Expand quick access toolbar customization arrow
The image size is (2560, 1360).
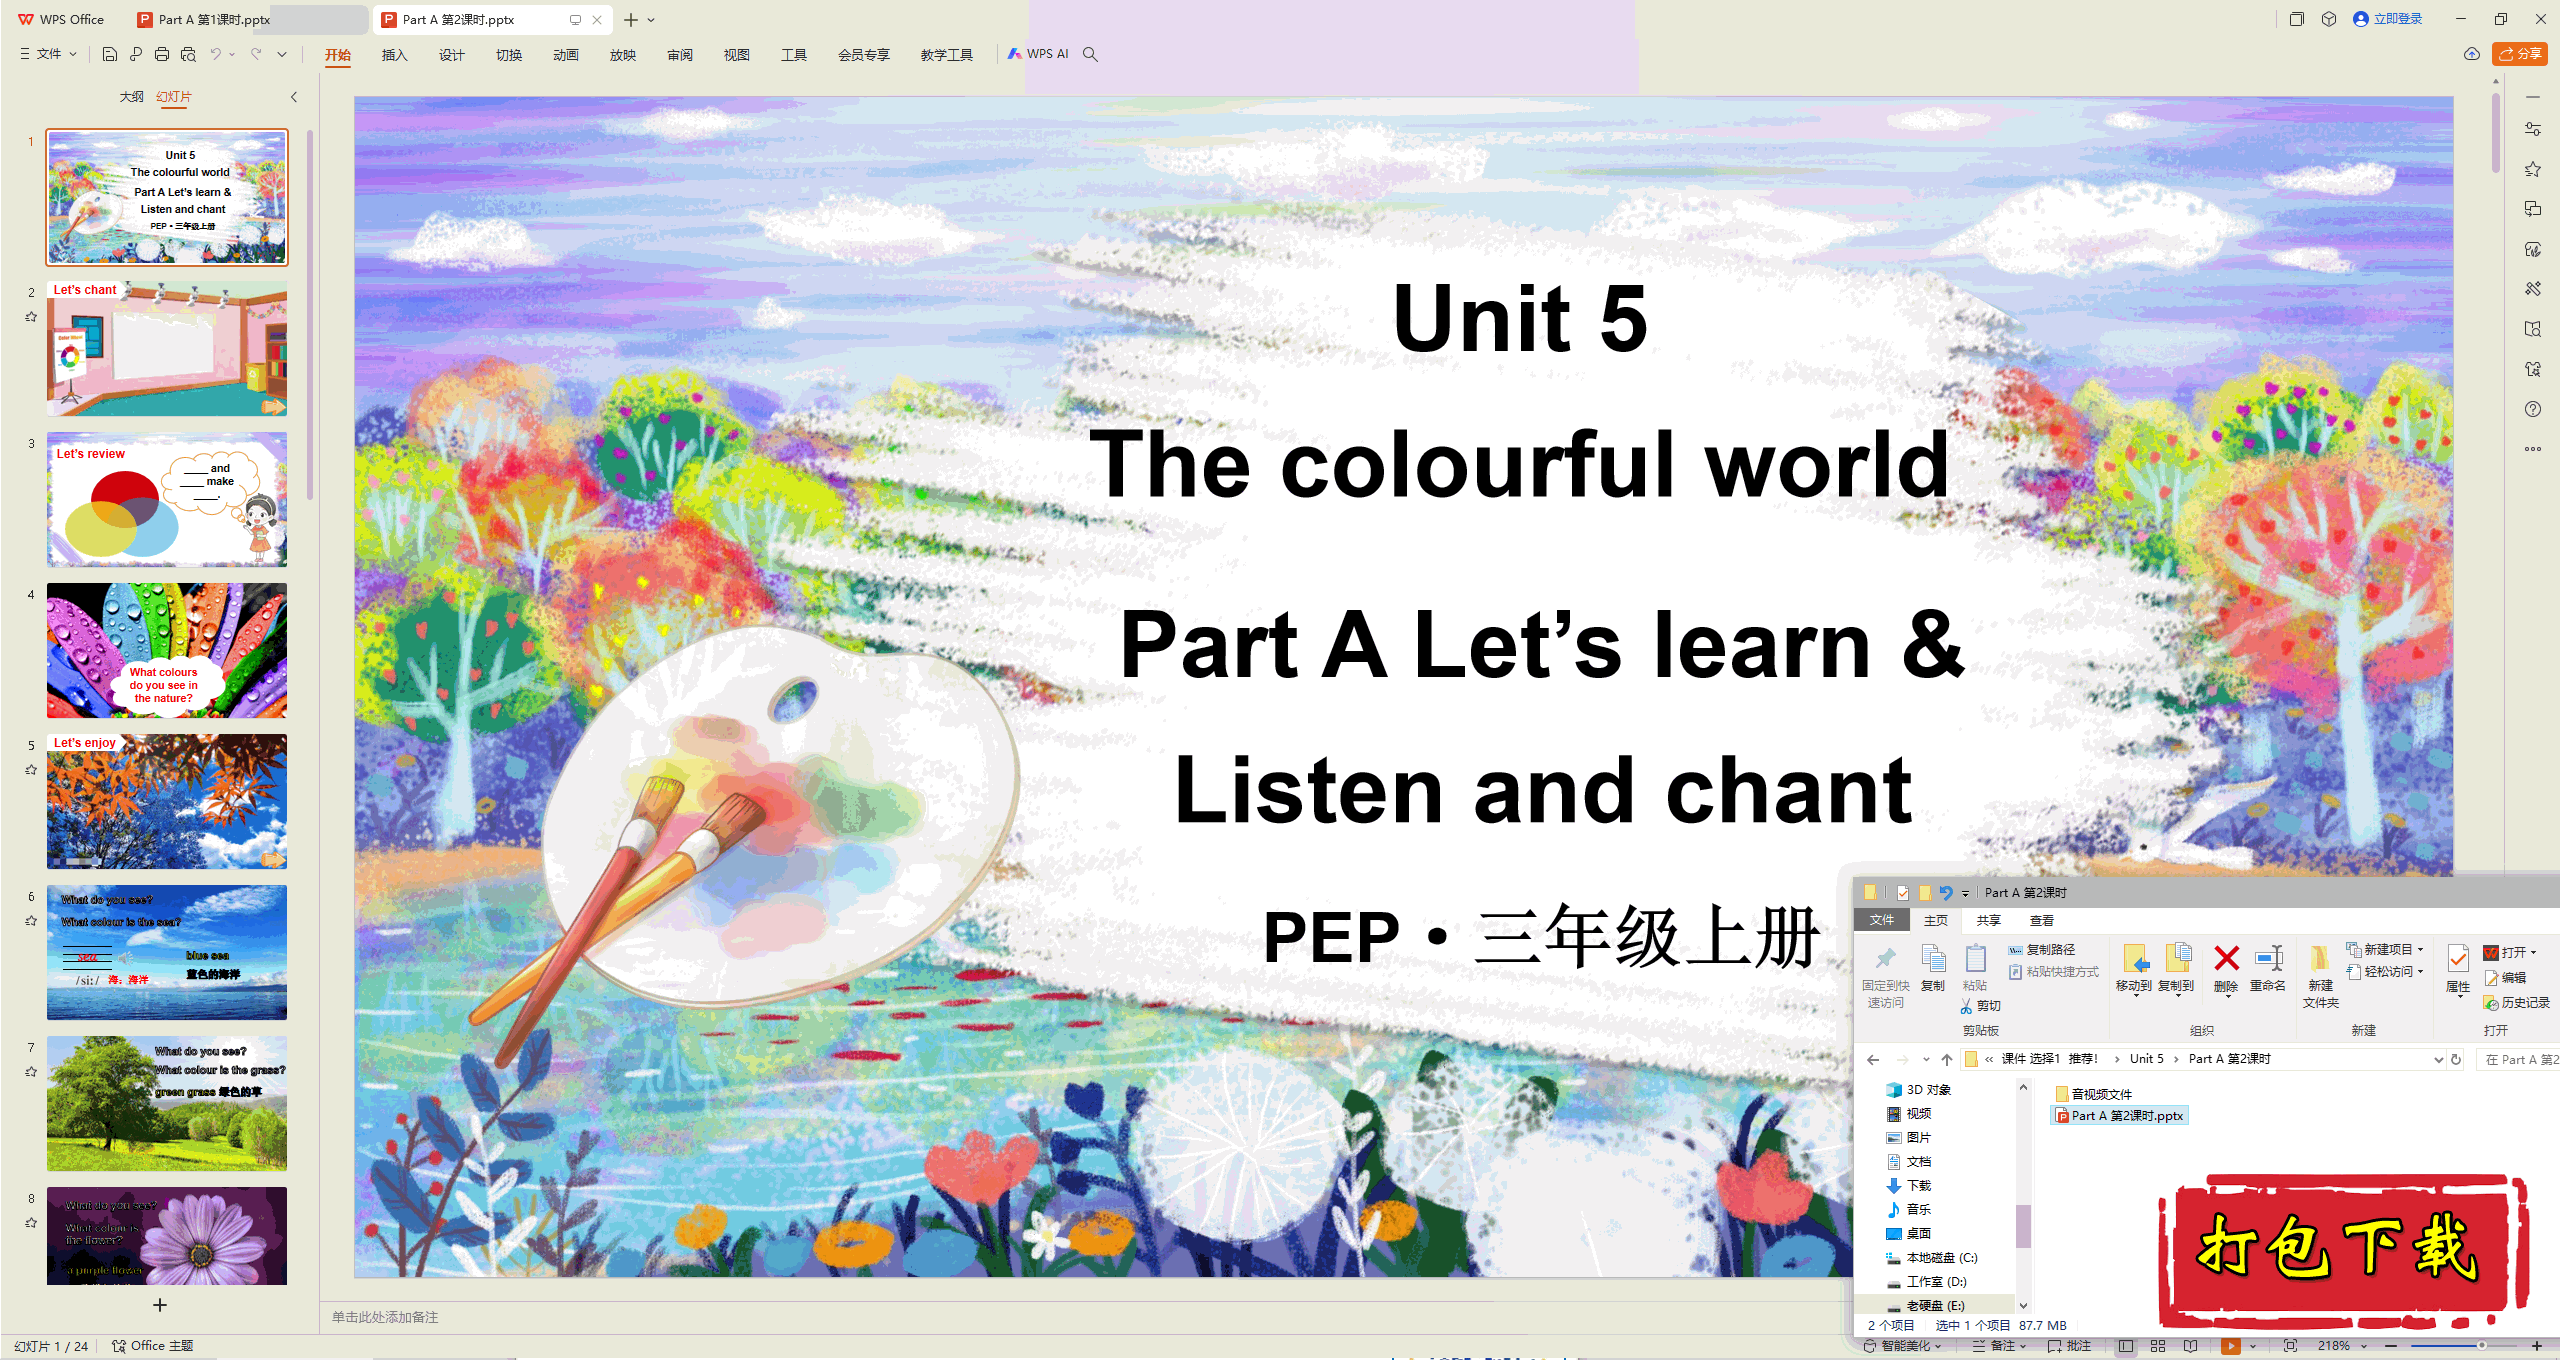282,54
